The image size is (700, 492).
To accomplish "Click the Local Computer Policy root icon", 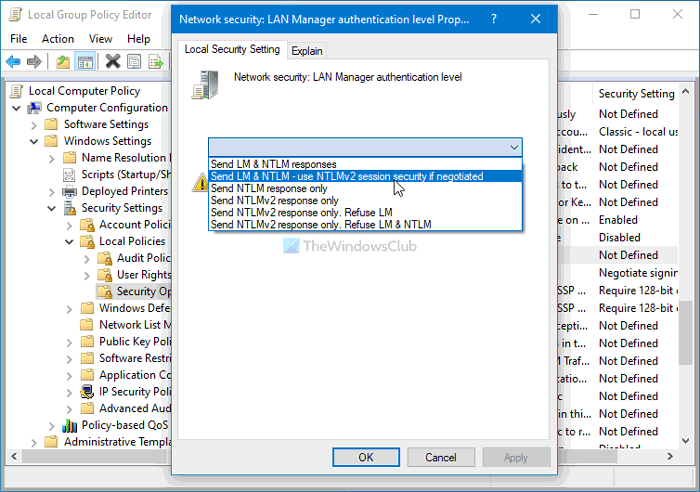I will point(17,91).
